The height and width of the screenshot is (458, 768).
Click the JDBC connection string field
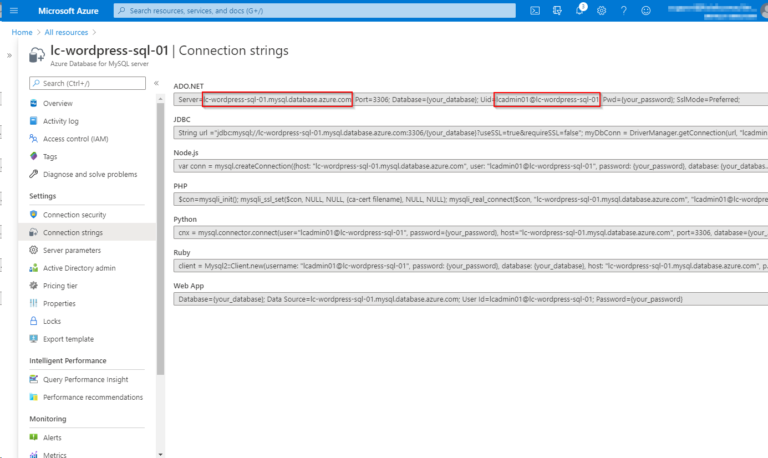pos(471,133)
